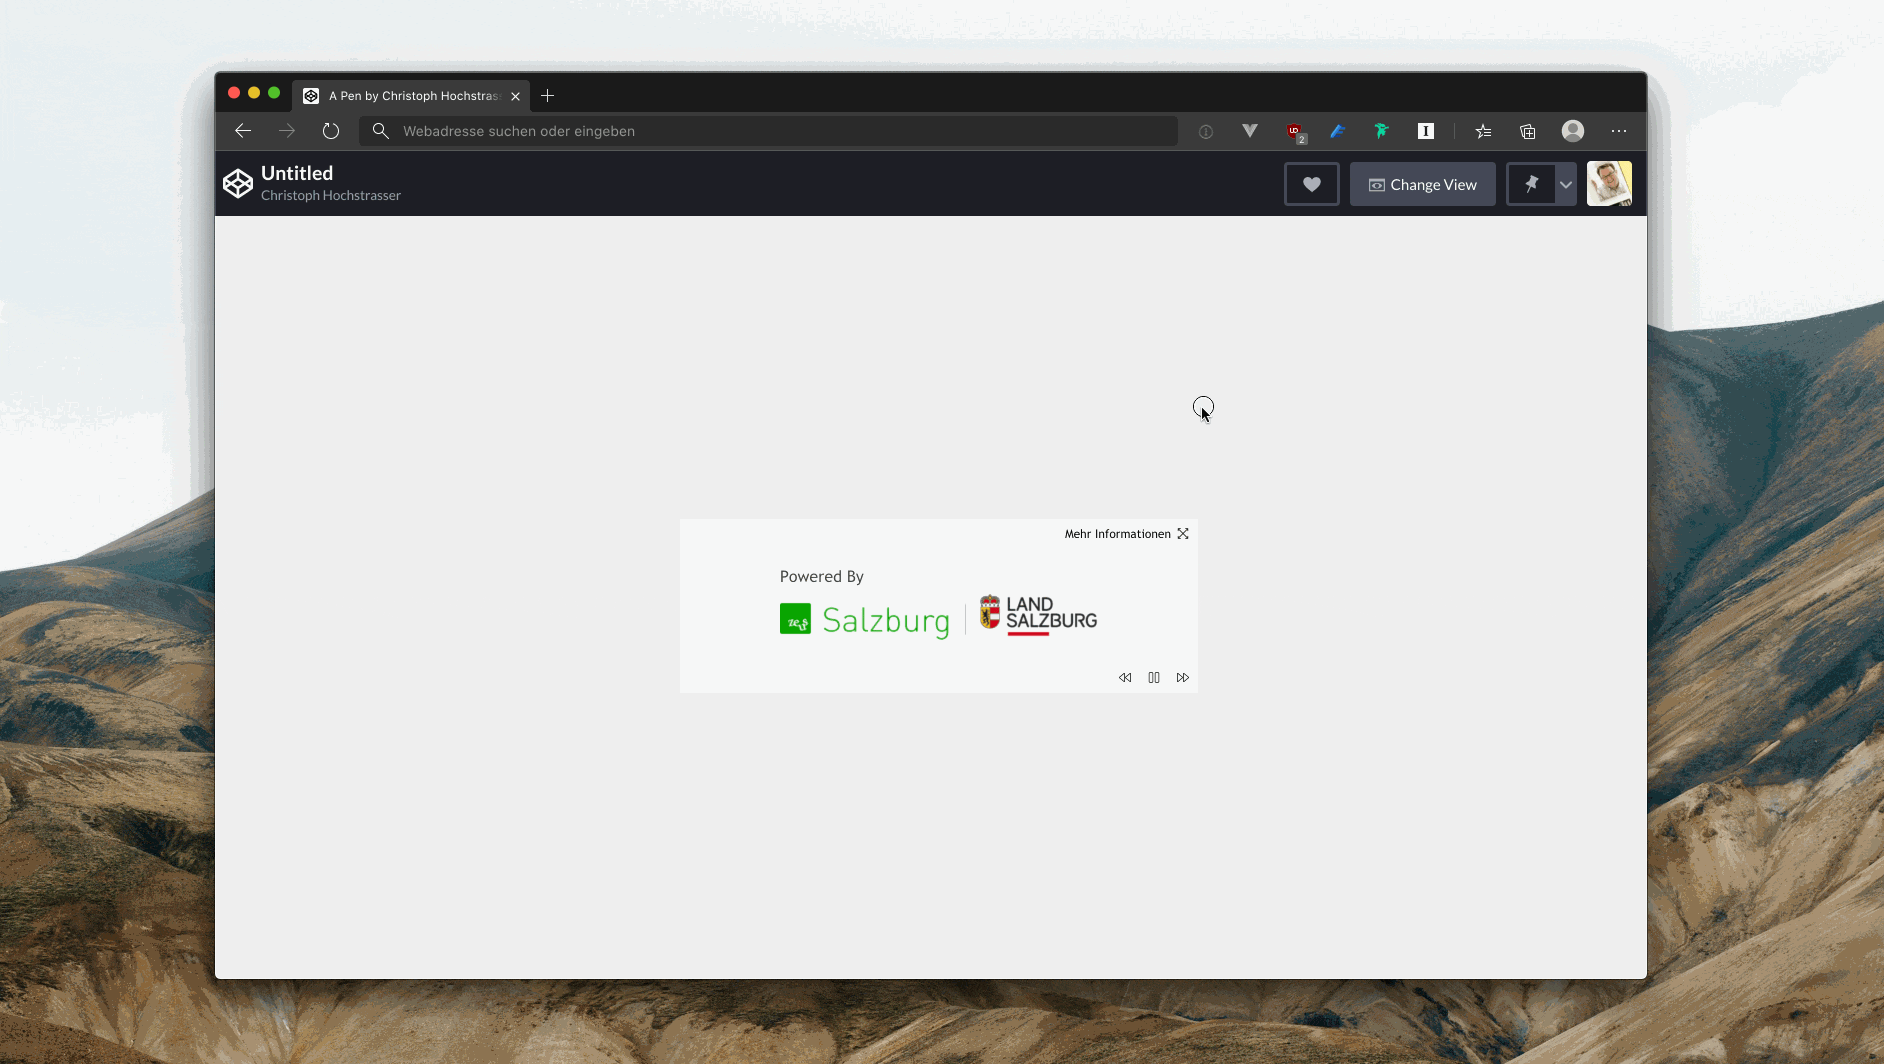This screenshot has width=1884, height=1064.
Task: Open the Vivaldi-style V extension icon
Action: tap(1250, 130)
